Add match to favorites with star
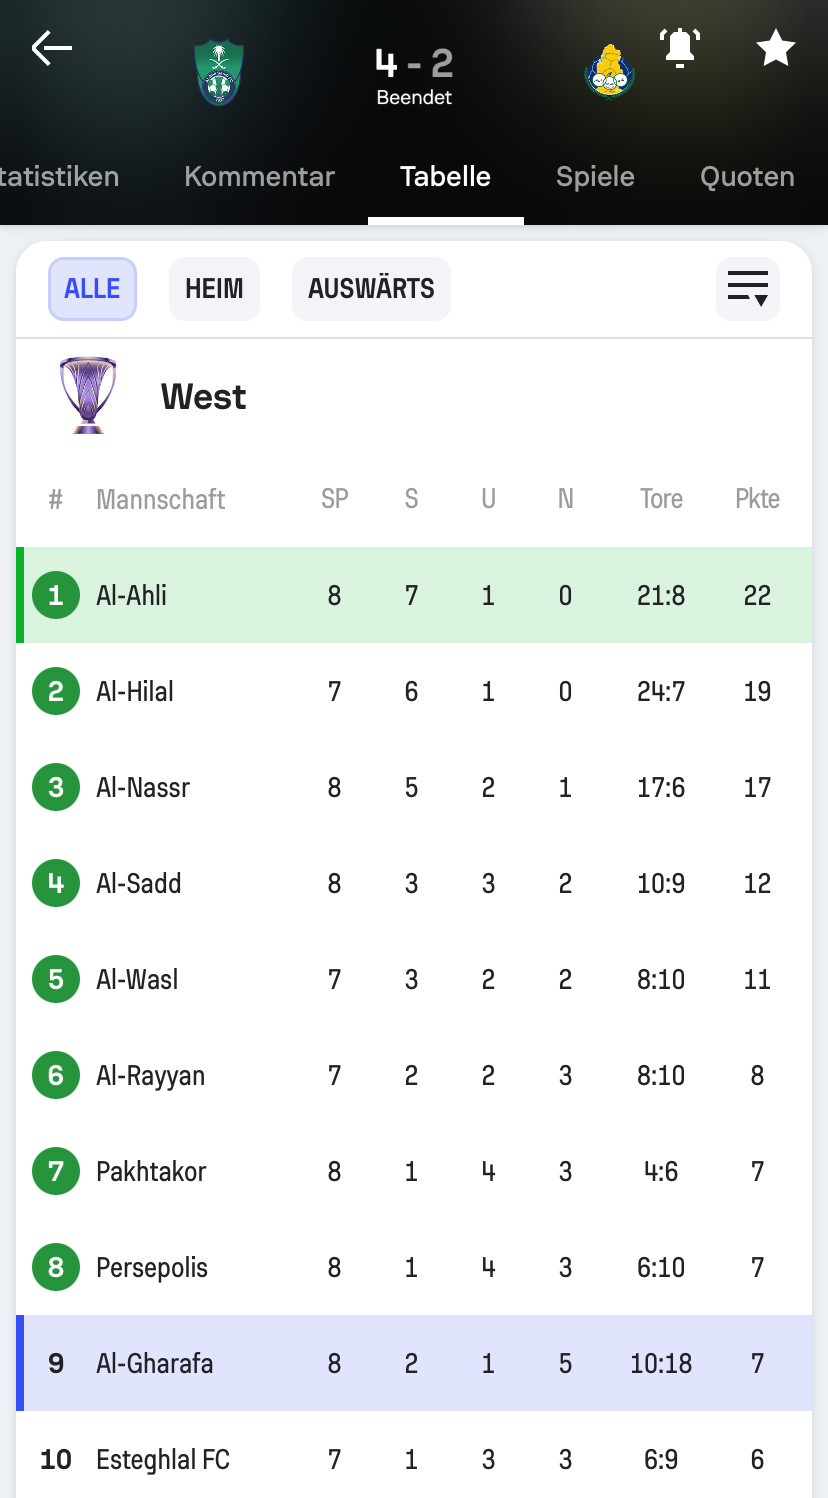 pos(775,48)
